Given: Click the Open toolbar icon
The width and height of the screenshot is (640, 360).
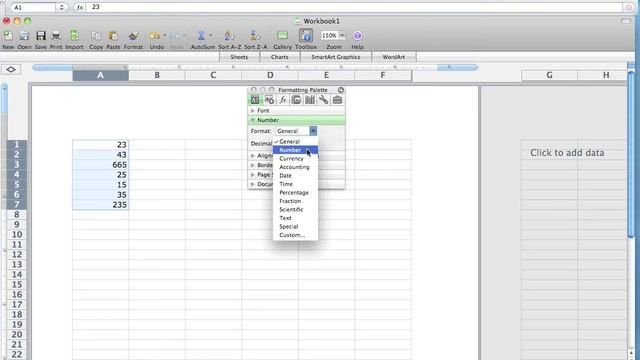Looking at the screenshot, I should [24, 36].
